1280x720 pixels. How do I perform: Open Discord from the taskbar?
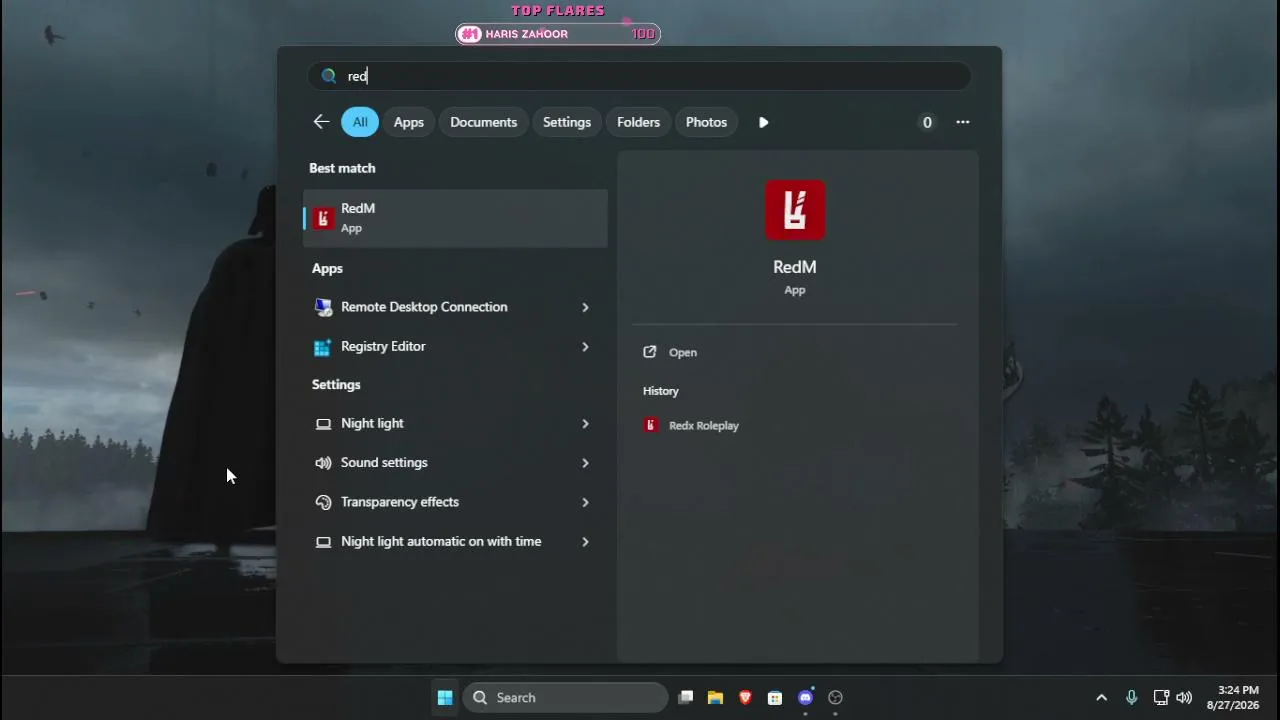pyautogui.click(x=805, y=698)
